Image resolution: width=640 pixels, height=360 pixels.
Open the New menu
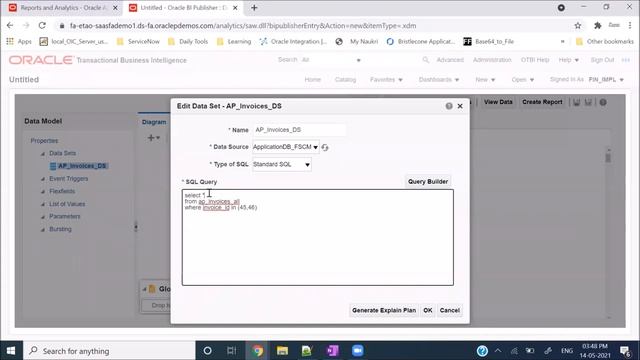point(485,80)
